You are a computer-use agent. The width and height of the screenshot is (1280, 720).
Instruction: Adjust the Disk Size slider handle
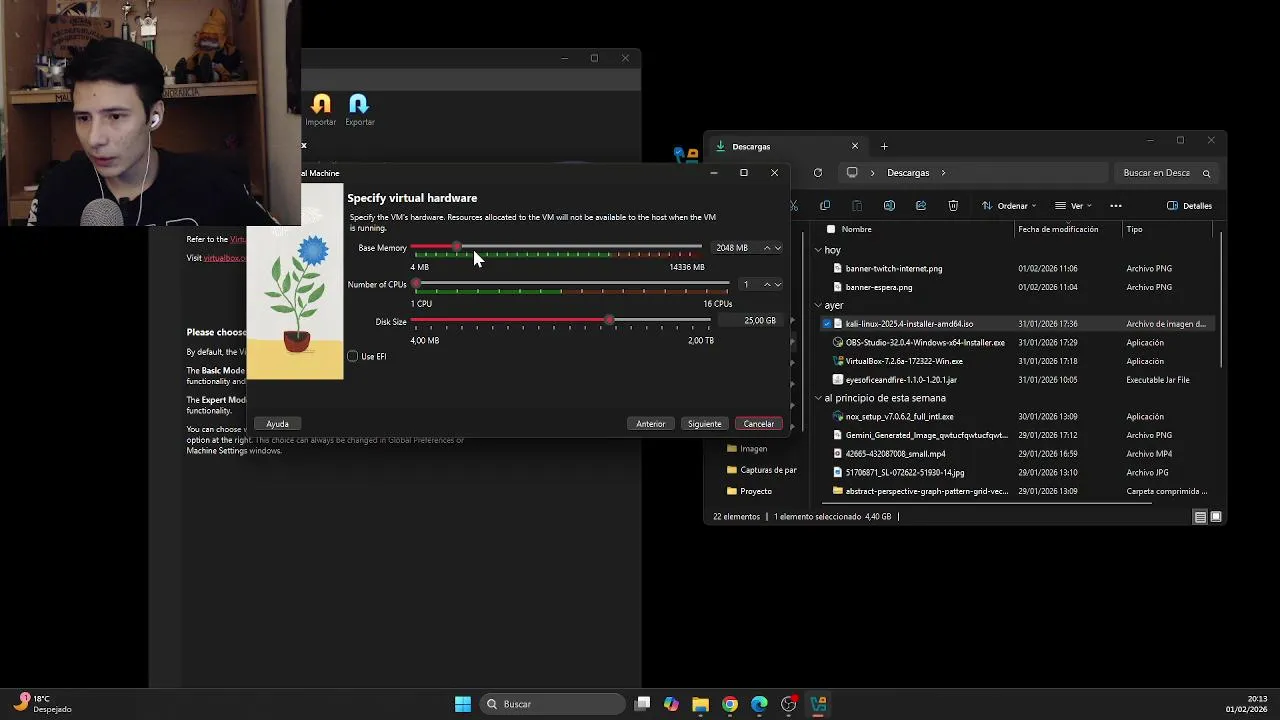pyautogui.click(x=609, y=320)
